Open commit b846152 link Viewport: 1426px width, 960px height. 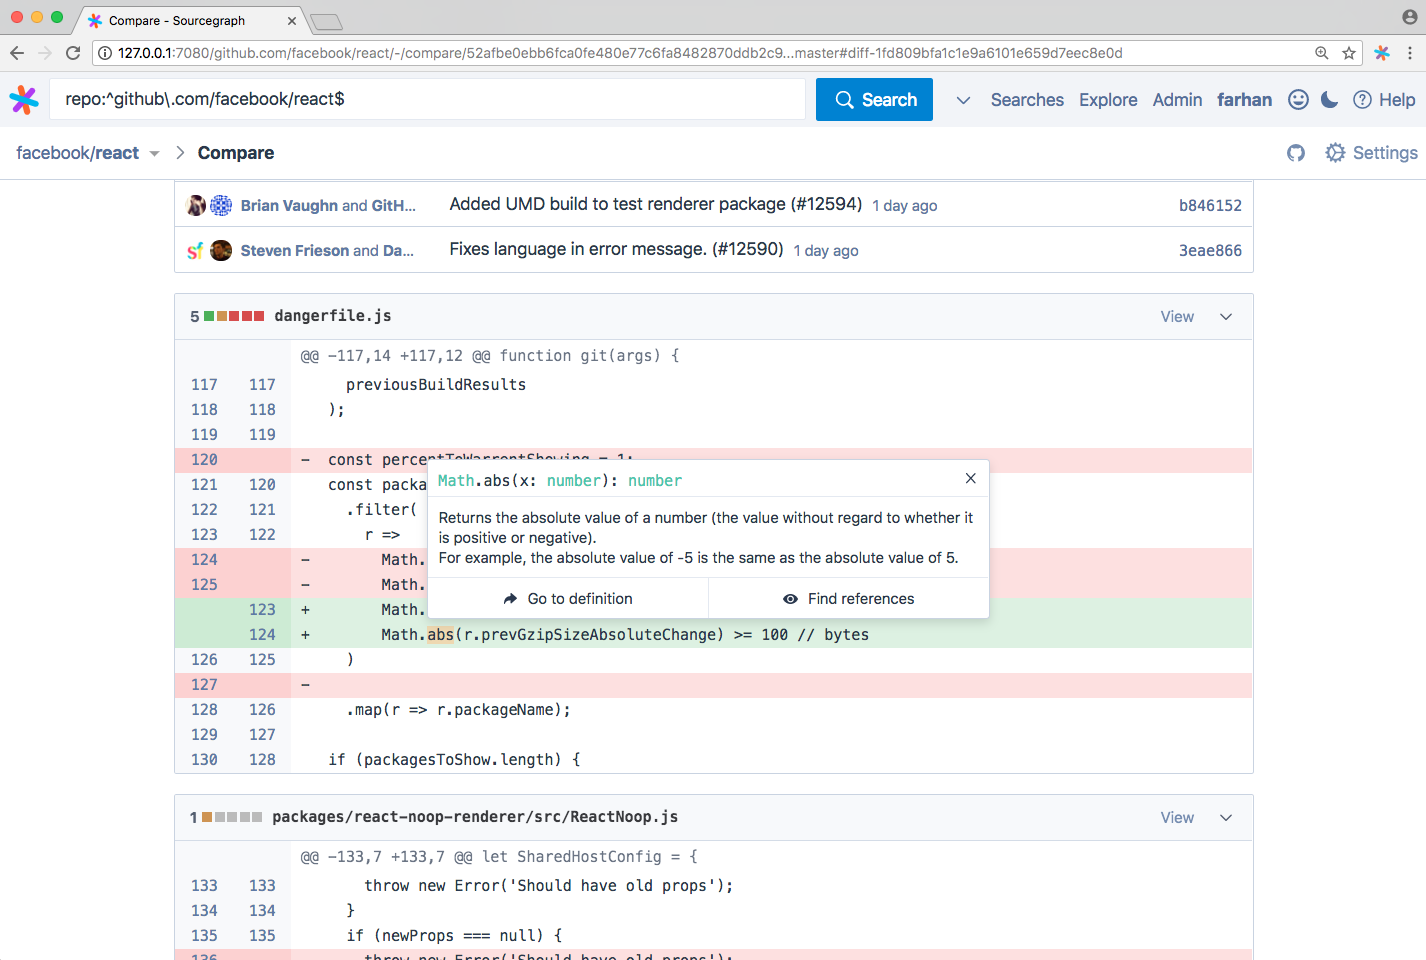pos(1210,204)
